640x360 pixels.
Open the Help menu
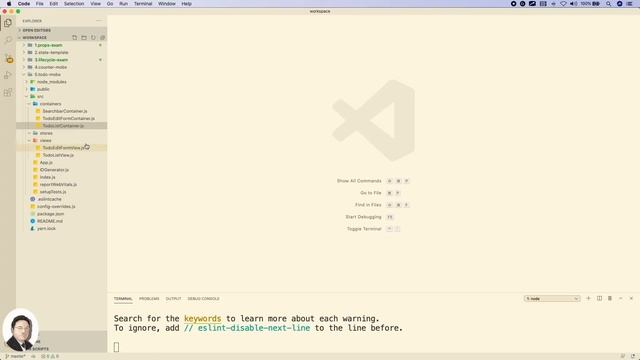[x=187, y=4]
